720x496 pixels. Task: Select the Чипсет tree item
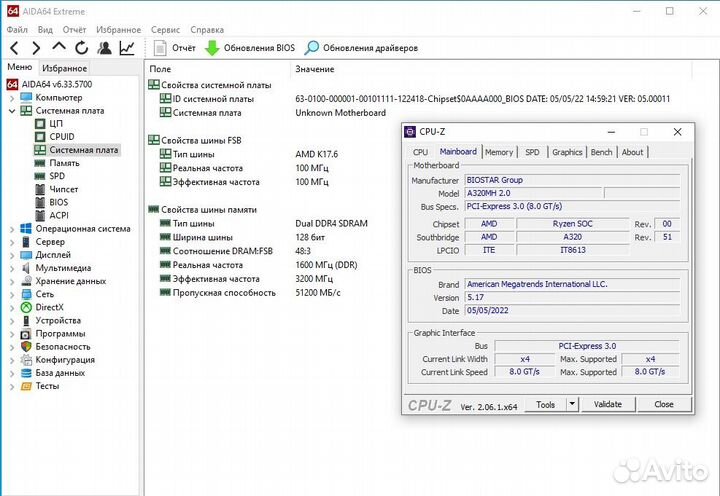click(64, 189)
